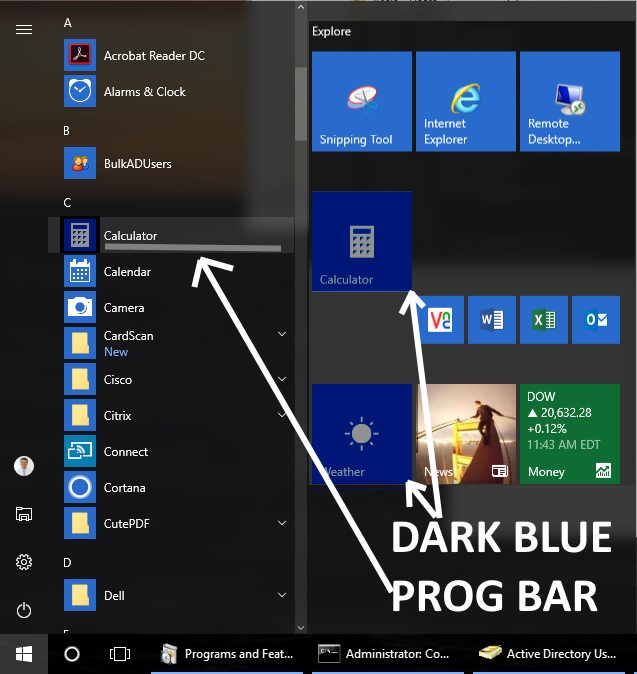Open the Money tile showing DOW
The width and height of the screenshot is (637, 674).
point(569,434)
